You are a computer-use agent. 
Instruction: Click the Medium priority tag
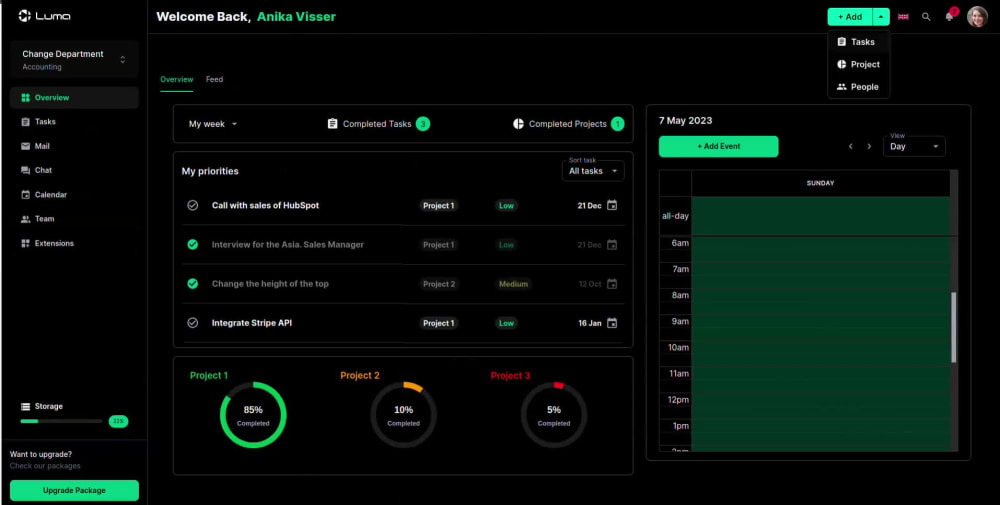513,284
